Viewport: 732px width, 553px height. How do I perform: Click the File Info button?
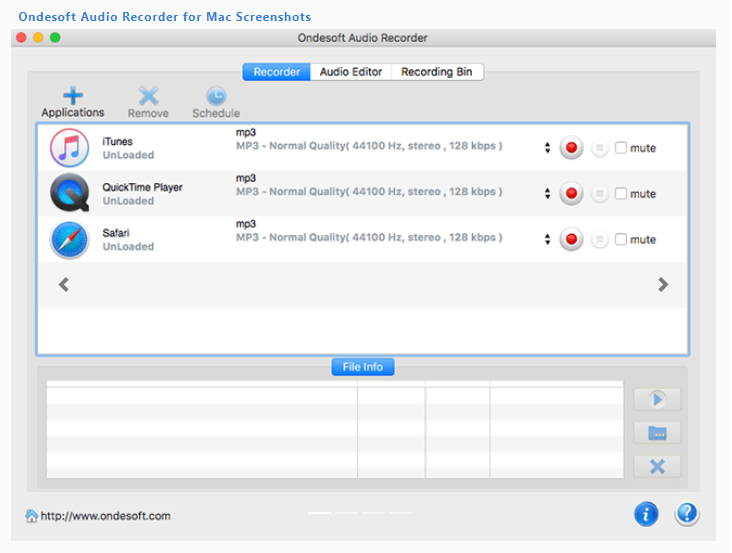pyautogui.click(x=363, y=367)
